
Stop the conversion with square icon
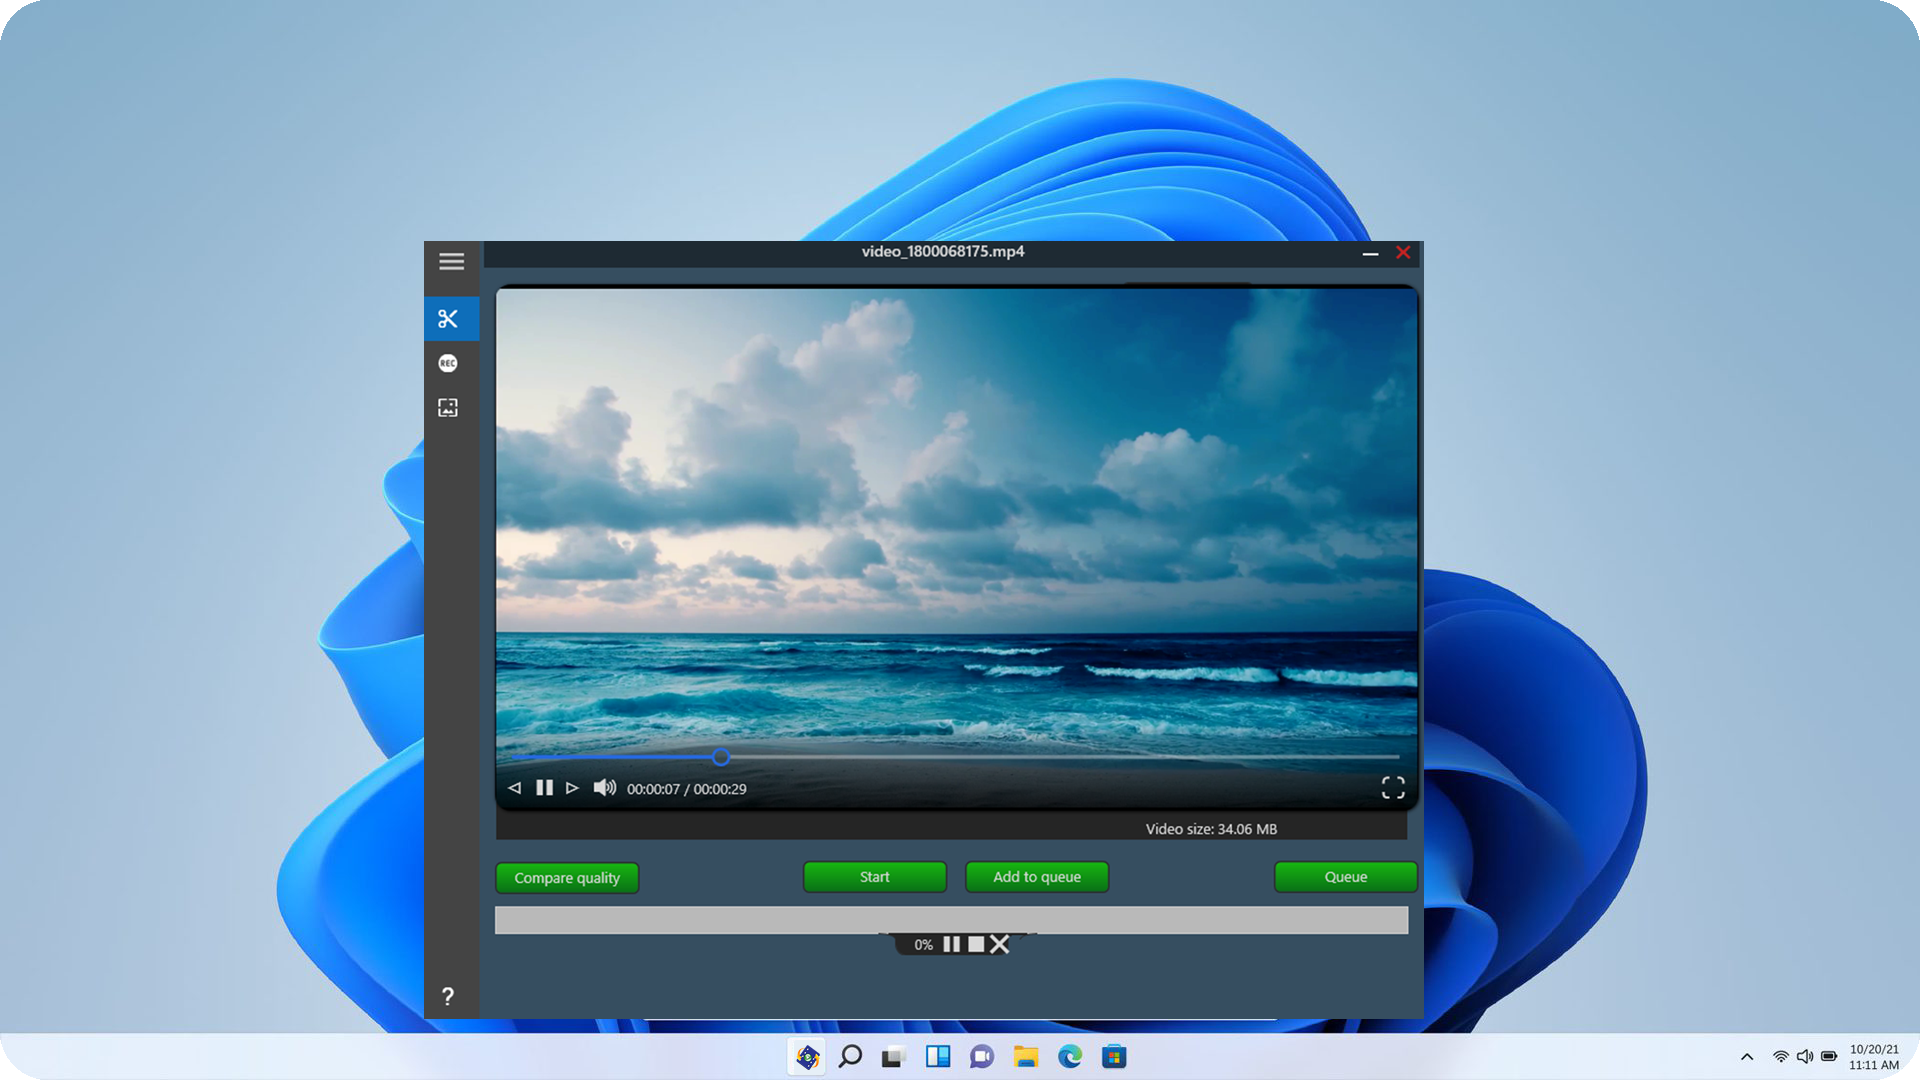point(976,944)
